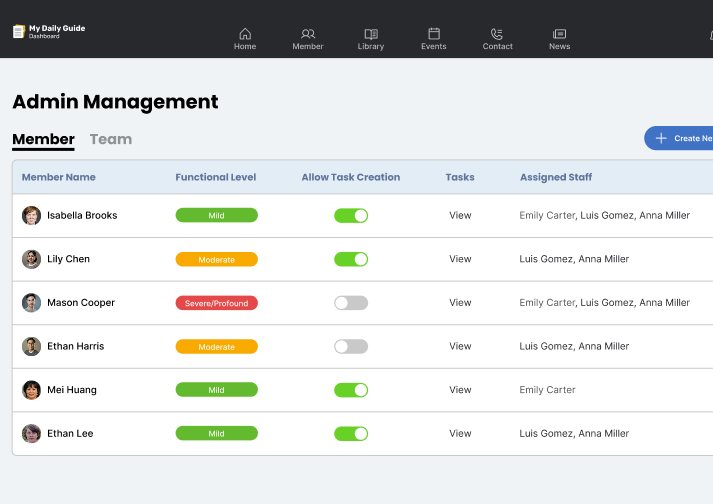
Task: Open the News icon
Action: click(x=559, y=34)
